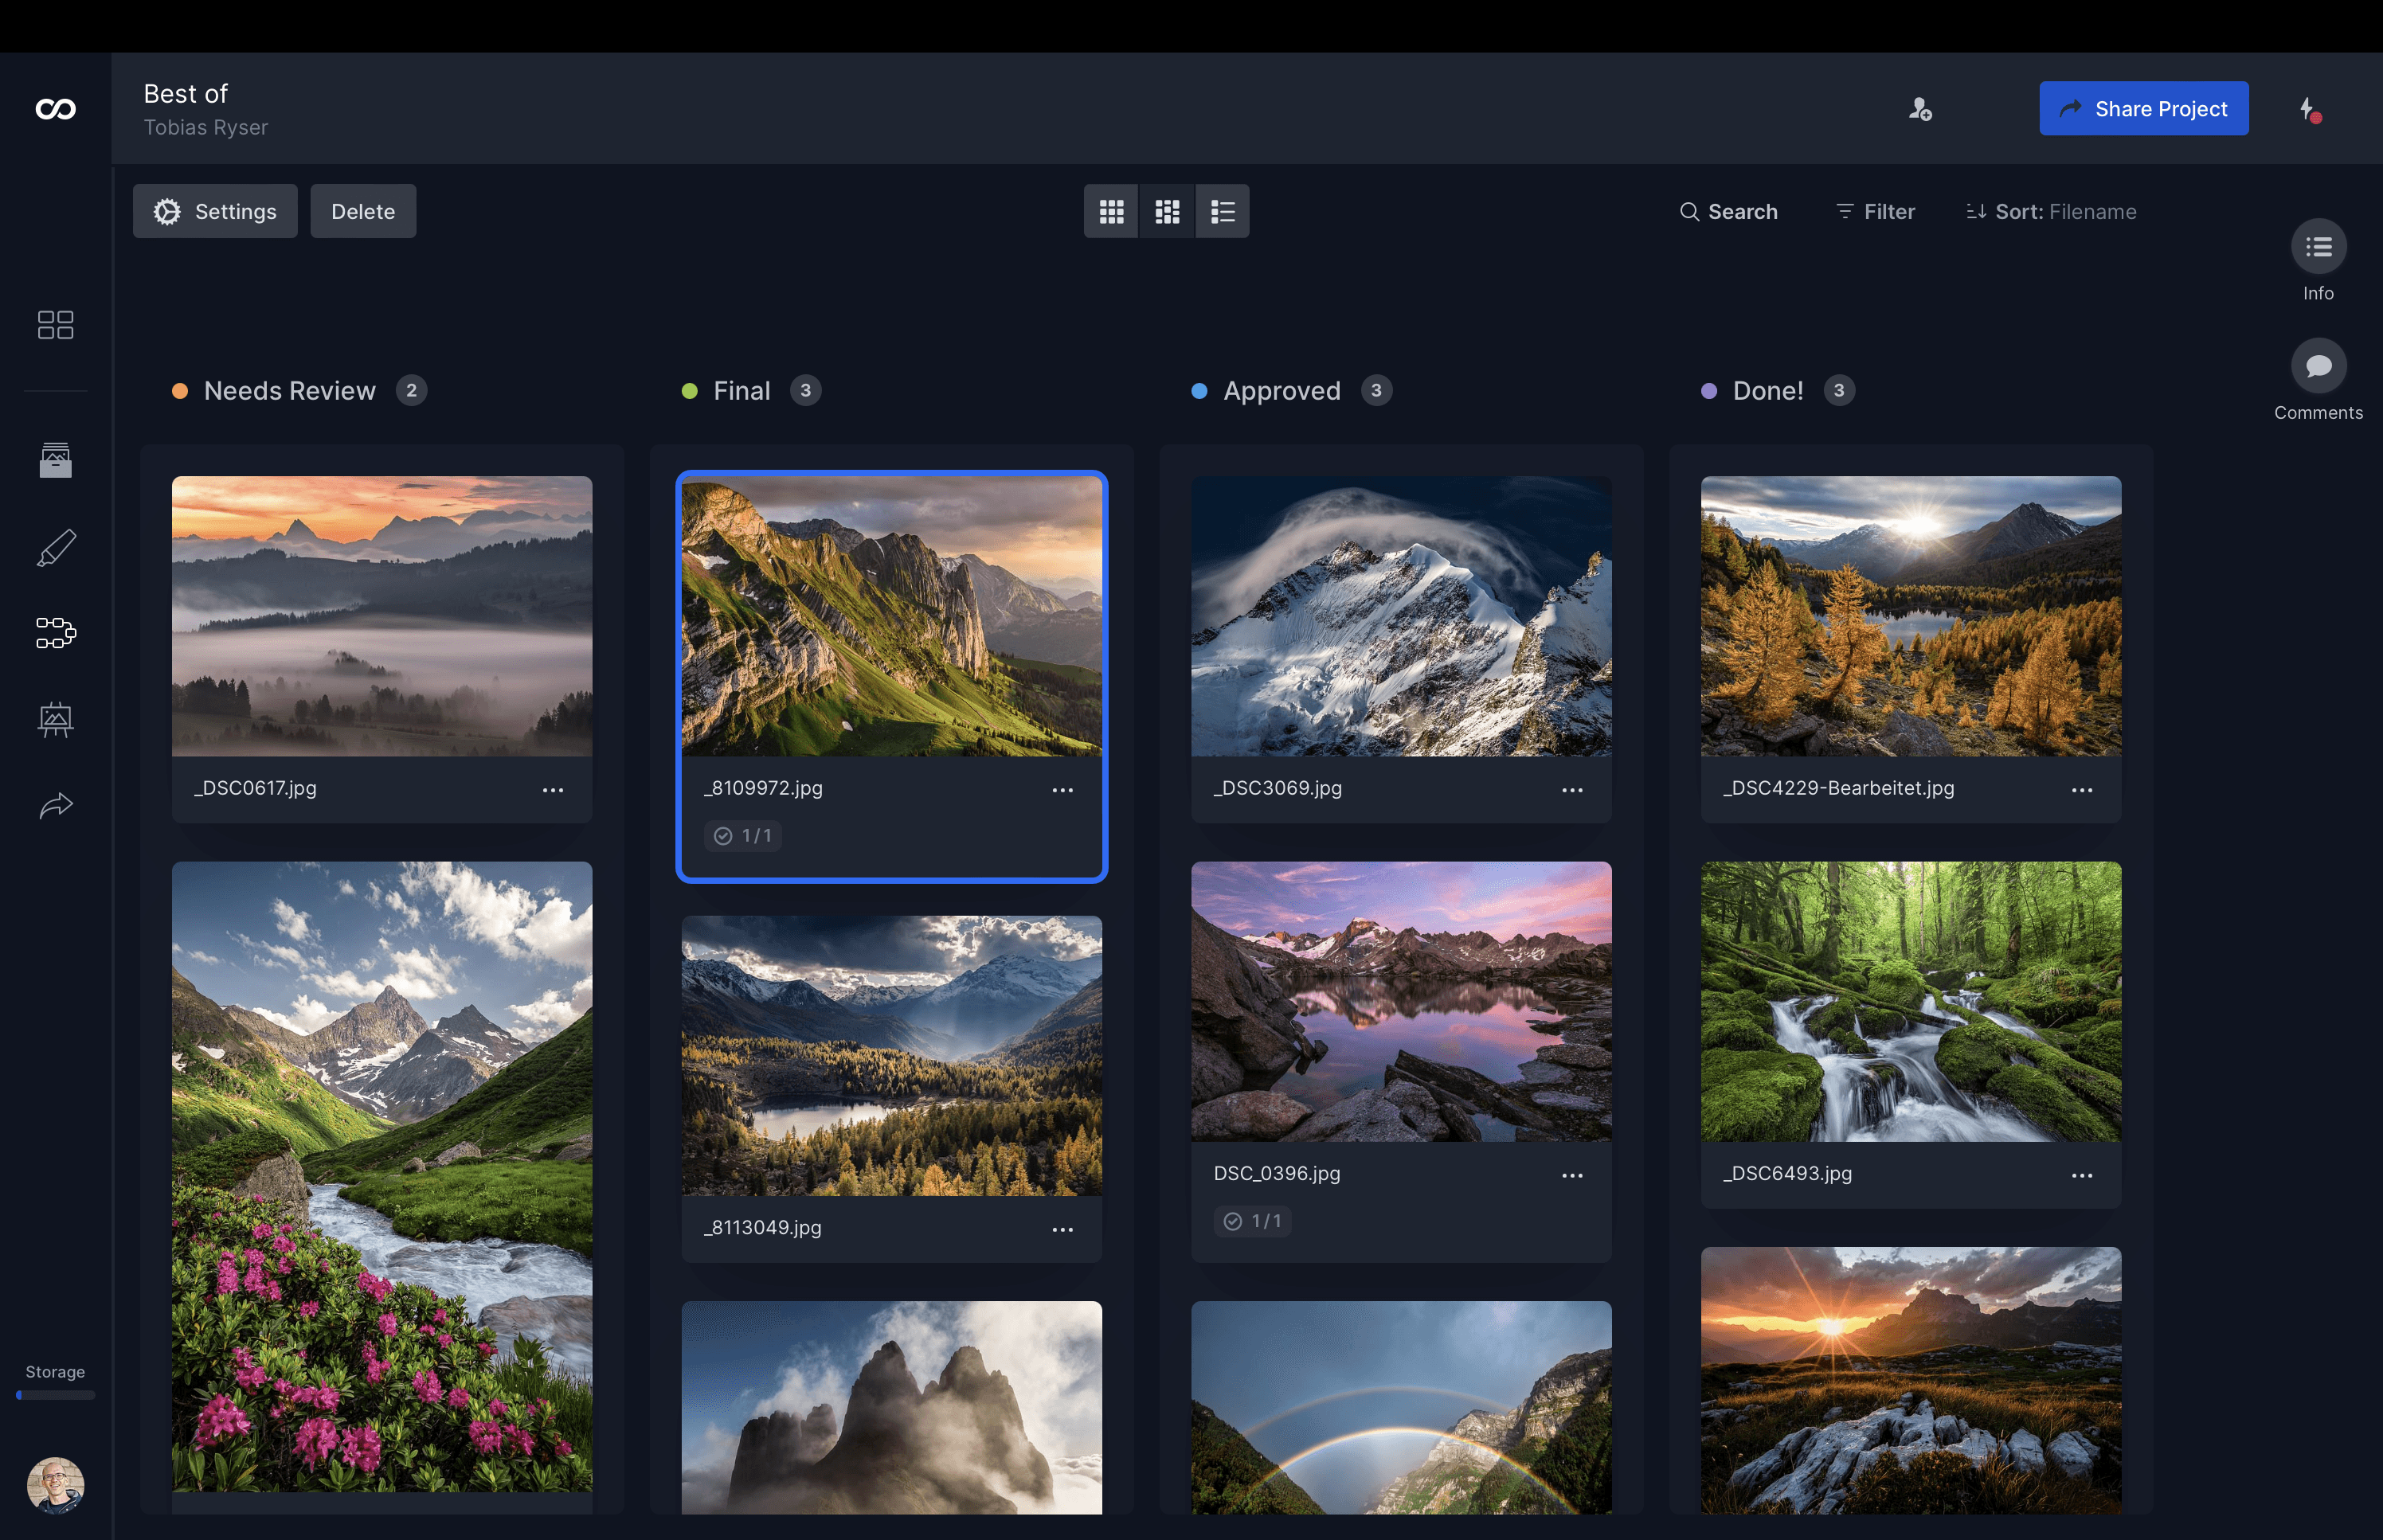
Task: Click the Approved column header
Action: pos(1282,391)
